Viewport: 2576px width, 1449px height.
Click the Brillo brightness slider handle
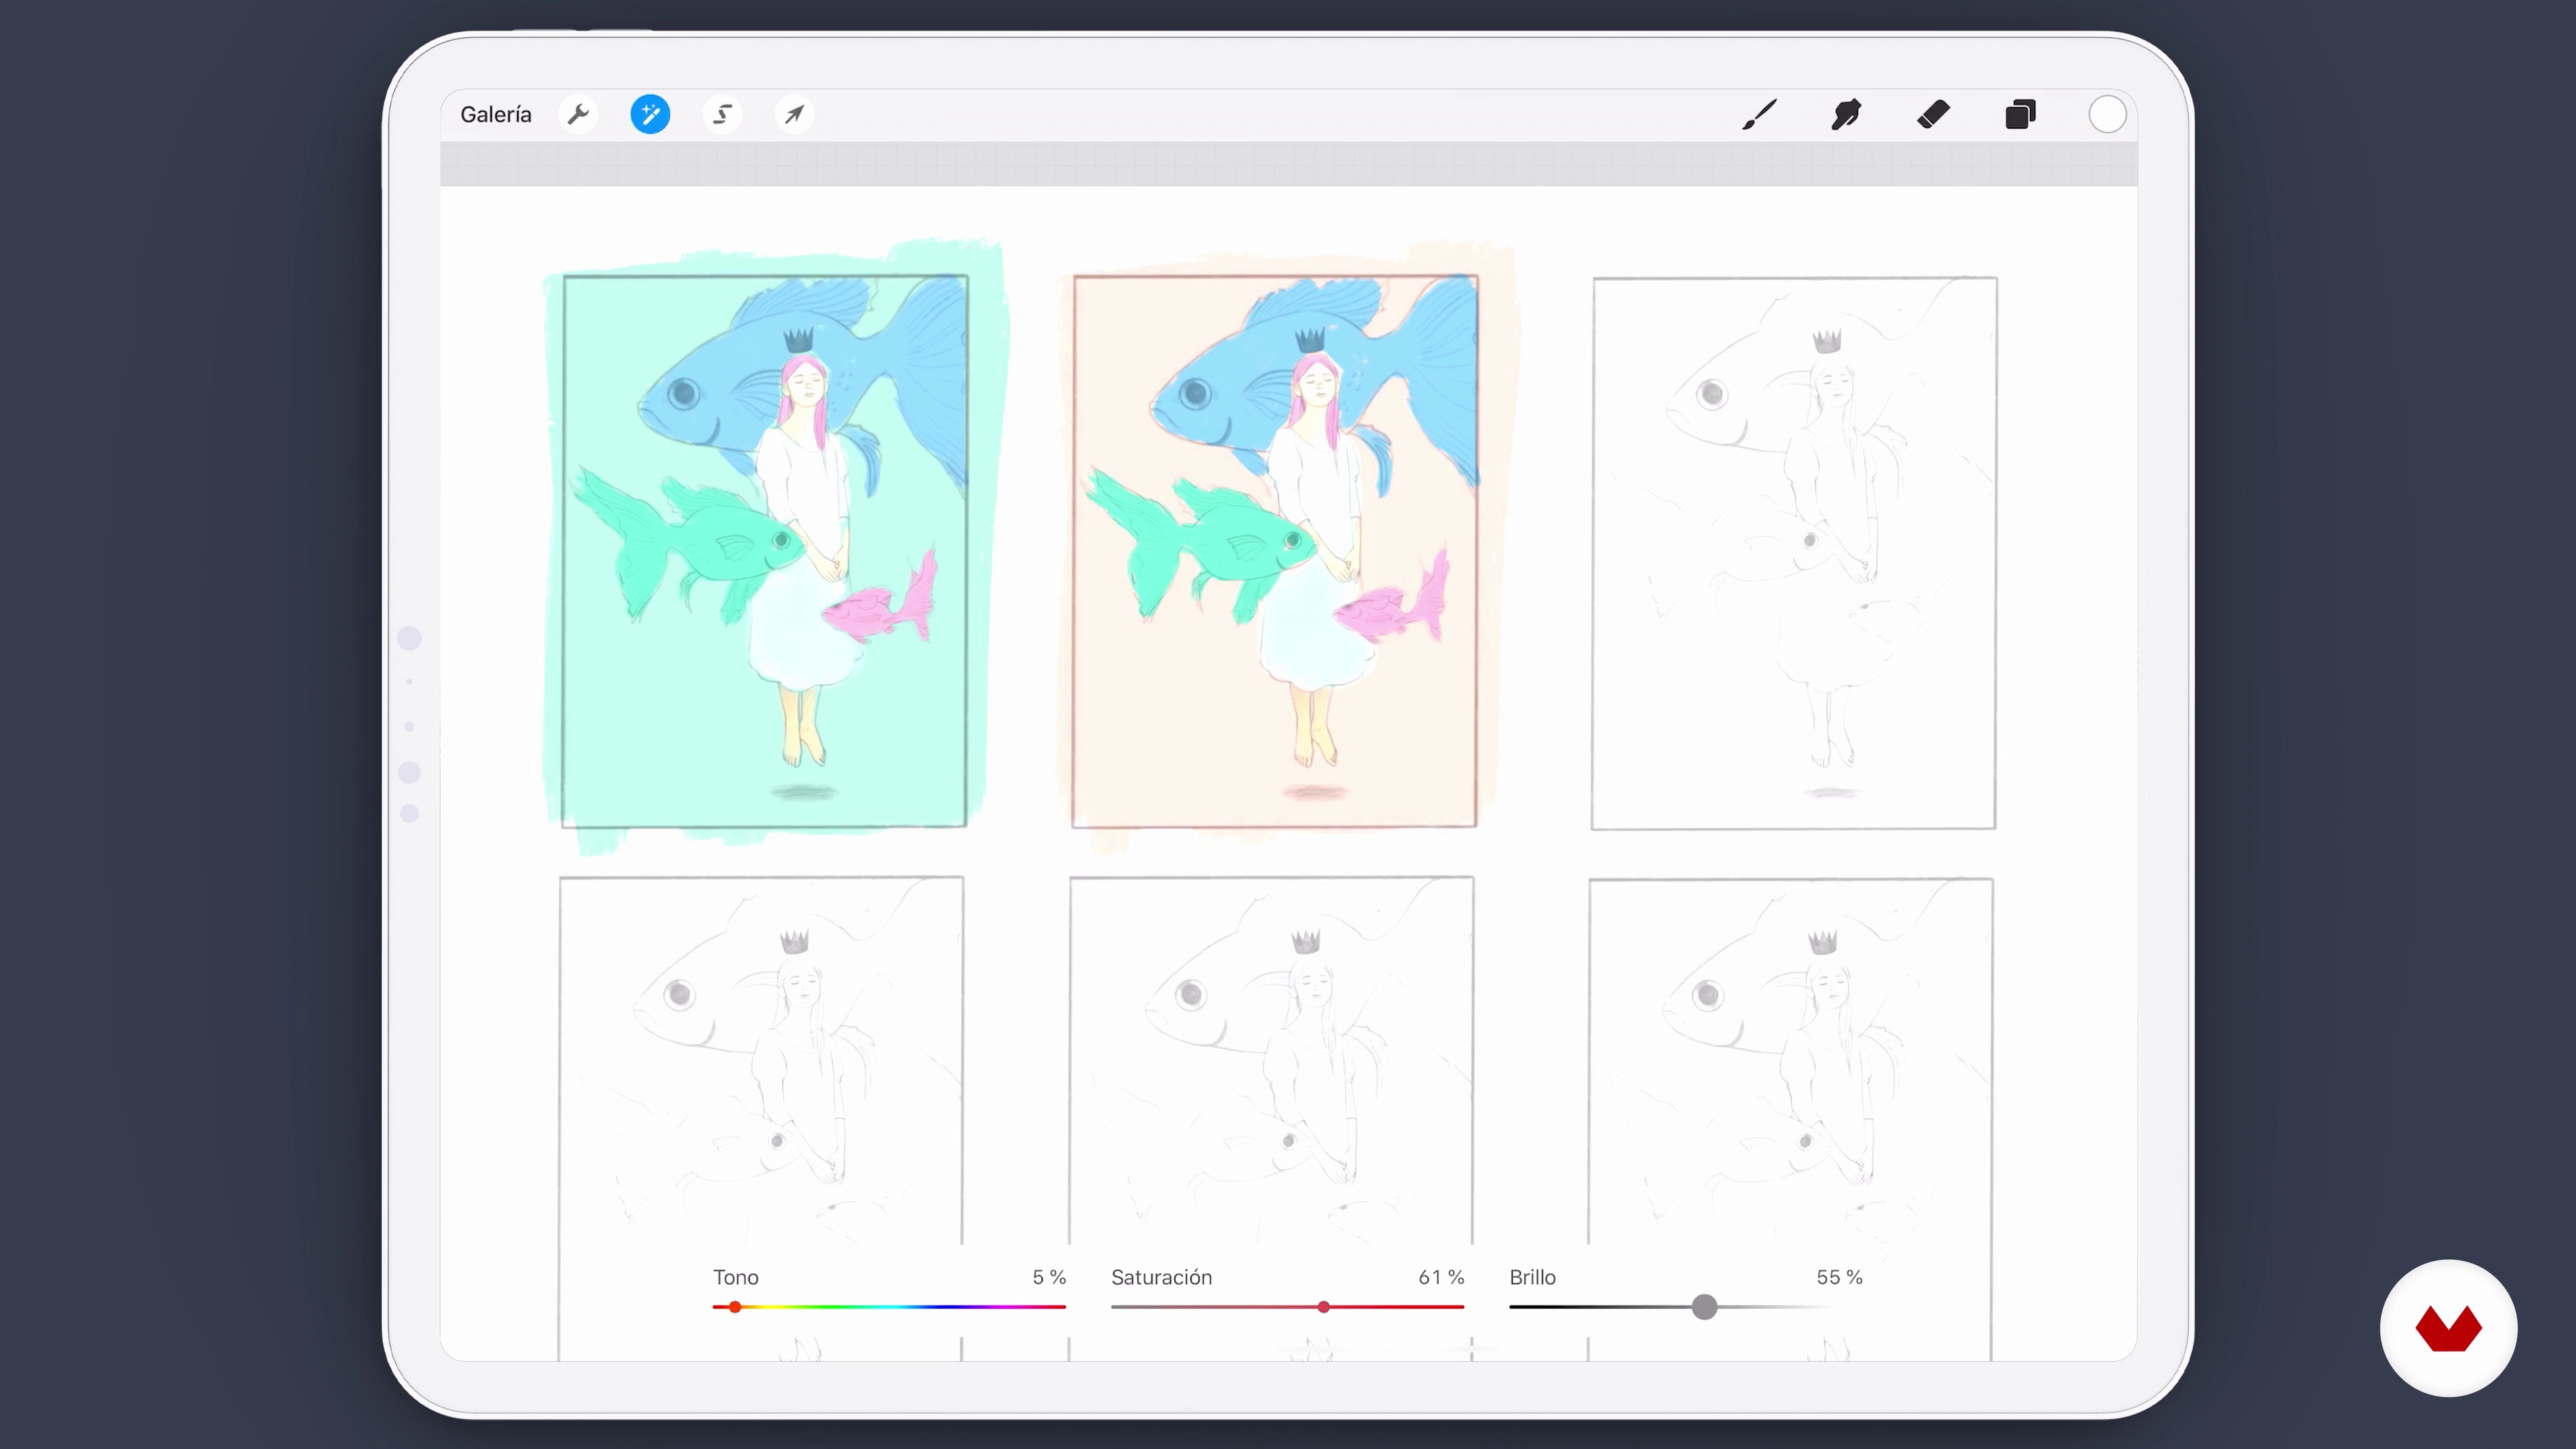1705,1307
